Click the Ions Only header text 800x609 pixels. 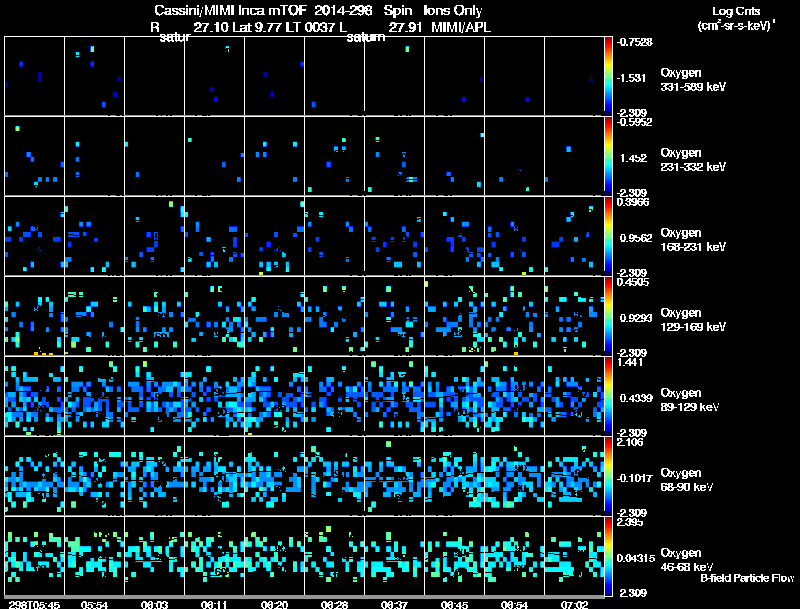coord(453,10)
